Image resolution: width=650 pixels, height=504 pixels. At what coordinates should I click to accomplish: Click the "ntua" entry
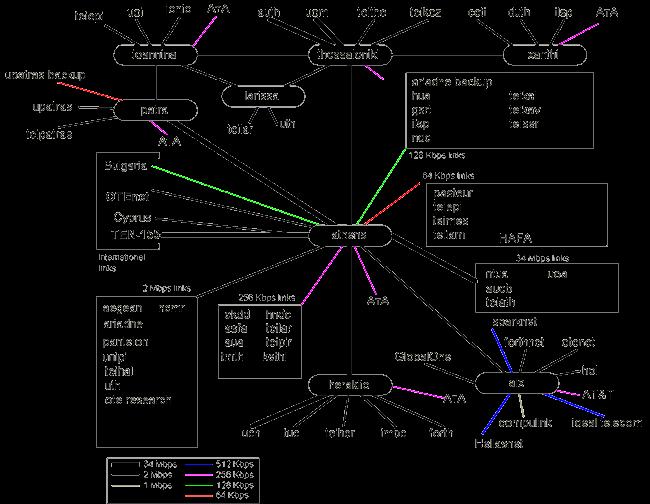[496, 274]
